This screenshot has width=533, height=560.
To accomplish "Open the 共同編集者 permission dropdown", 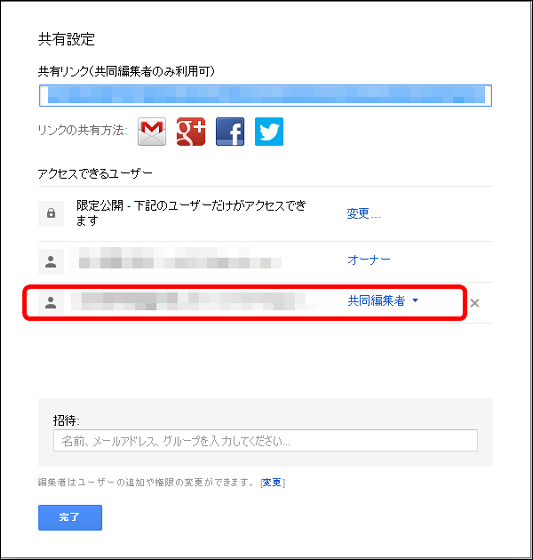I will 383,301.
